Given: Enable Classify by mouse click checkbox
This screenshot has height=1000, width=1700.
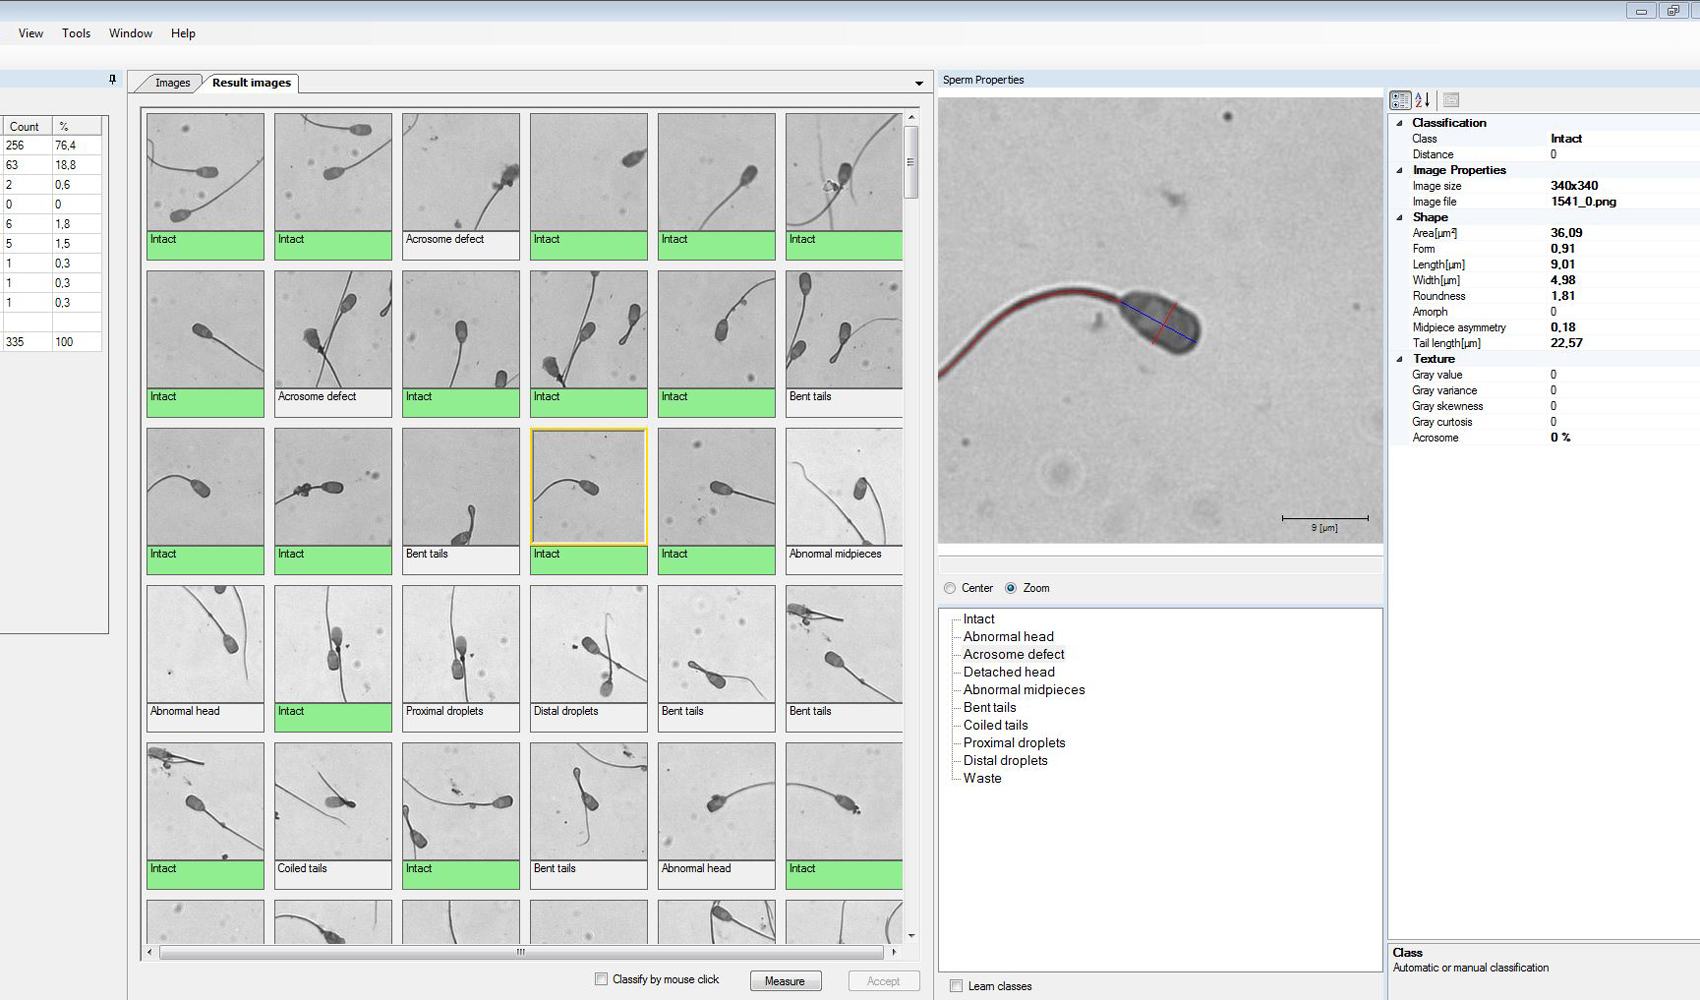Looking at the screenshot, I should [601, 979].
